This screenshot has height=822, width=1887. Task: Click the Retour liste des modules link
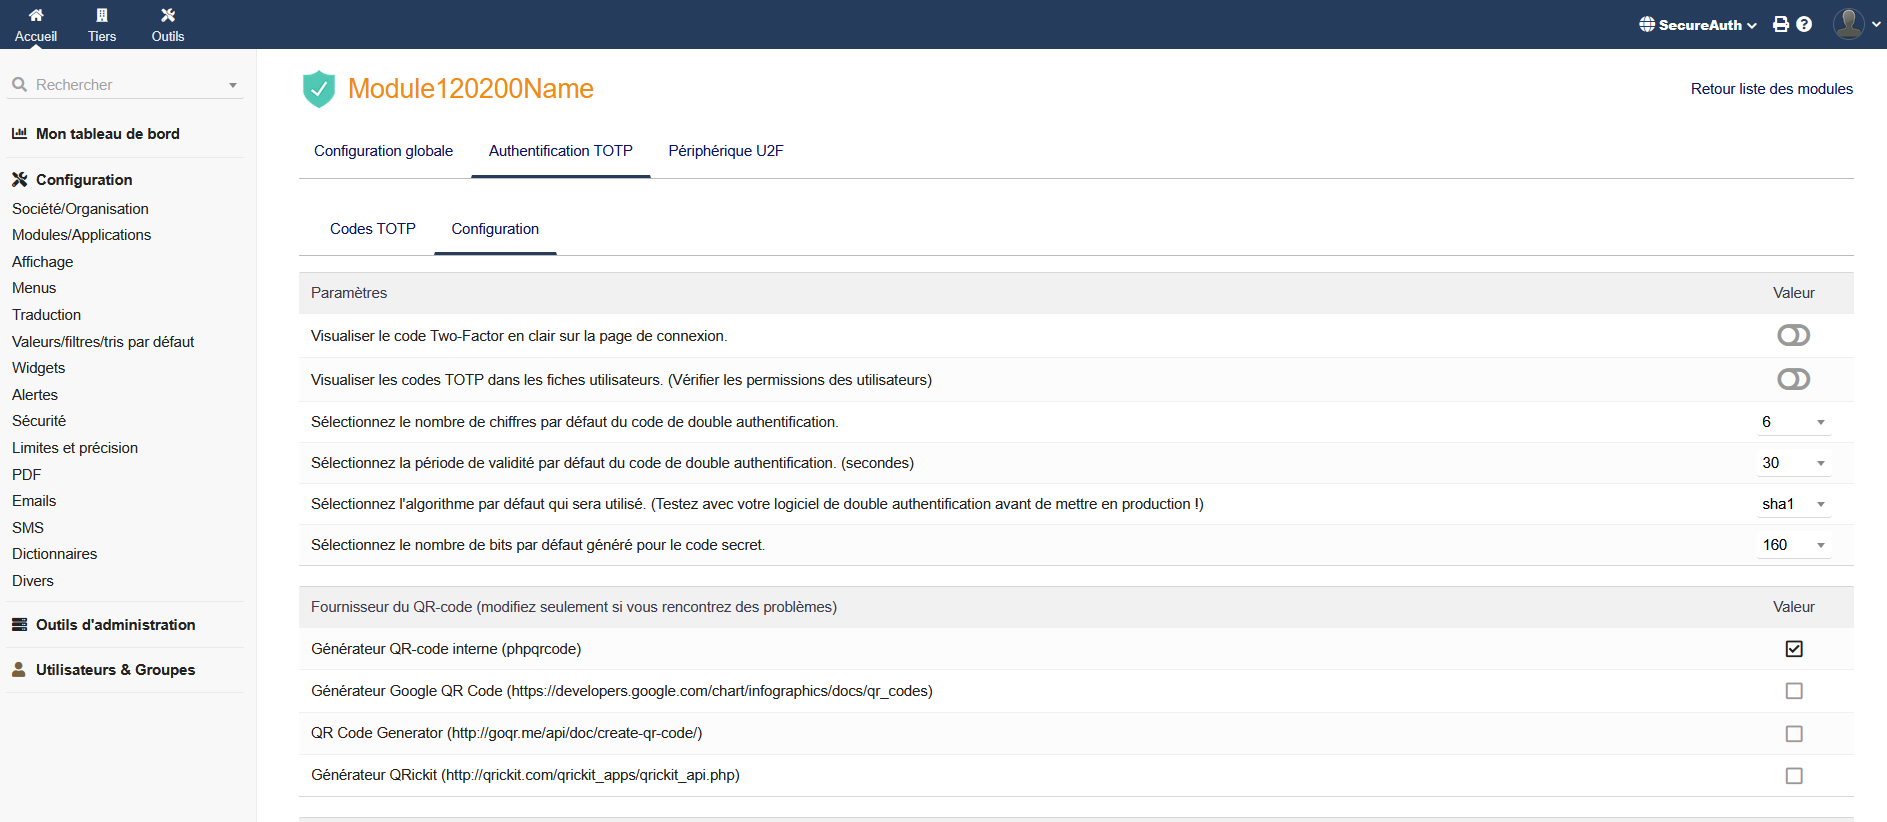tap(1771, 89)
